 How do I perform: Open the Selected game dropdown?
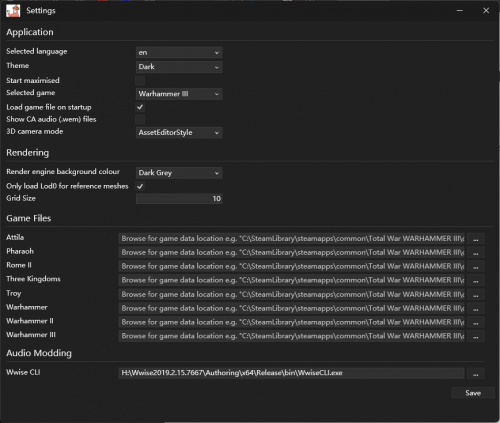[179, 94]
